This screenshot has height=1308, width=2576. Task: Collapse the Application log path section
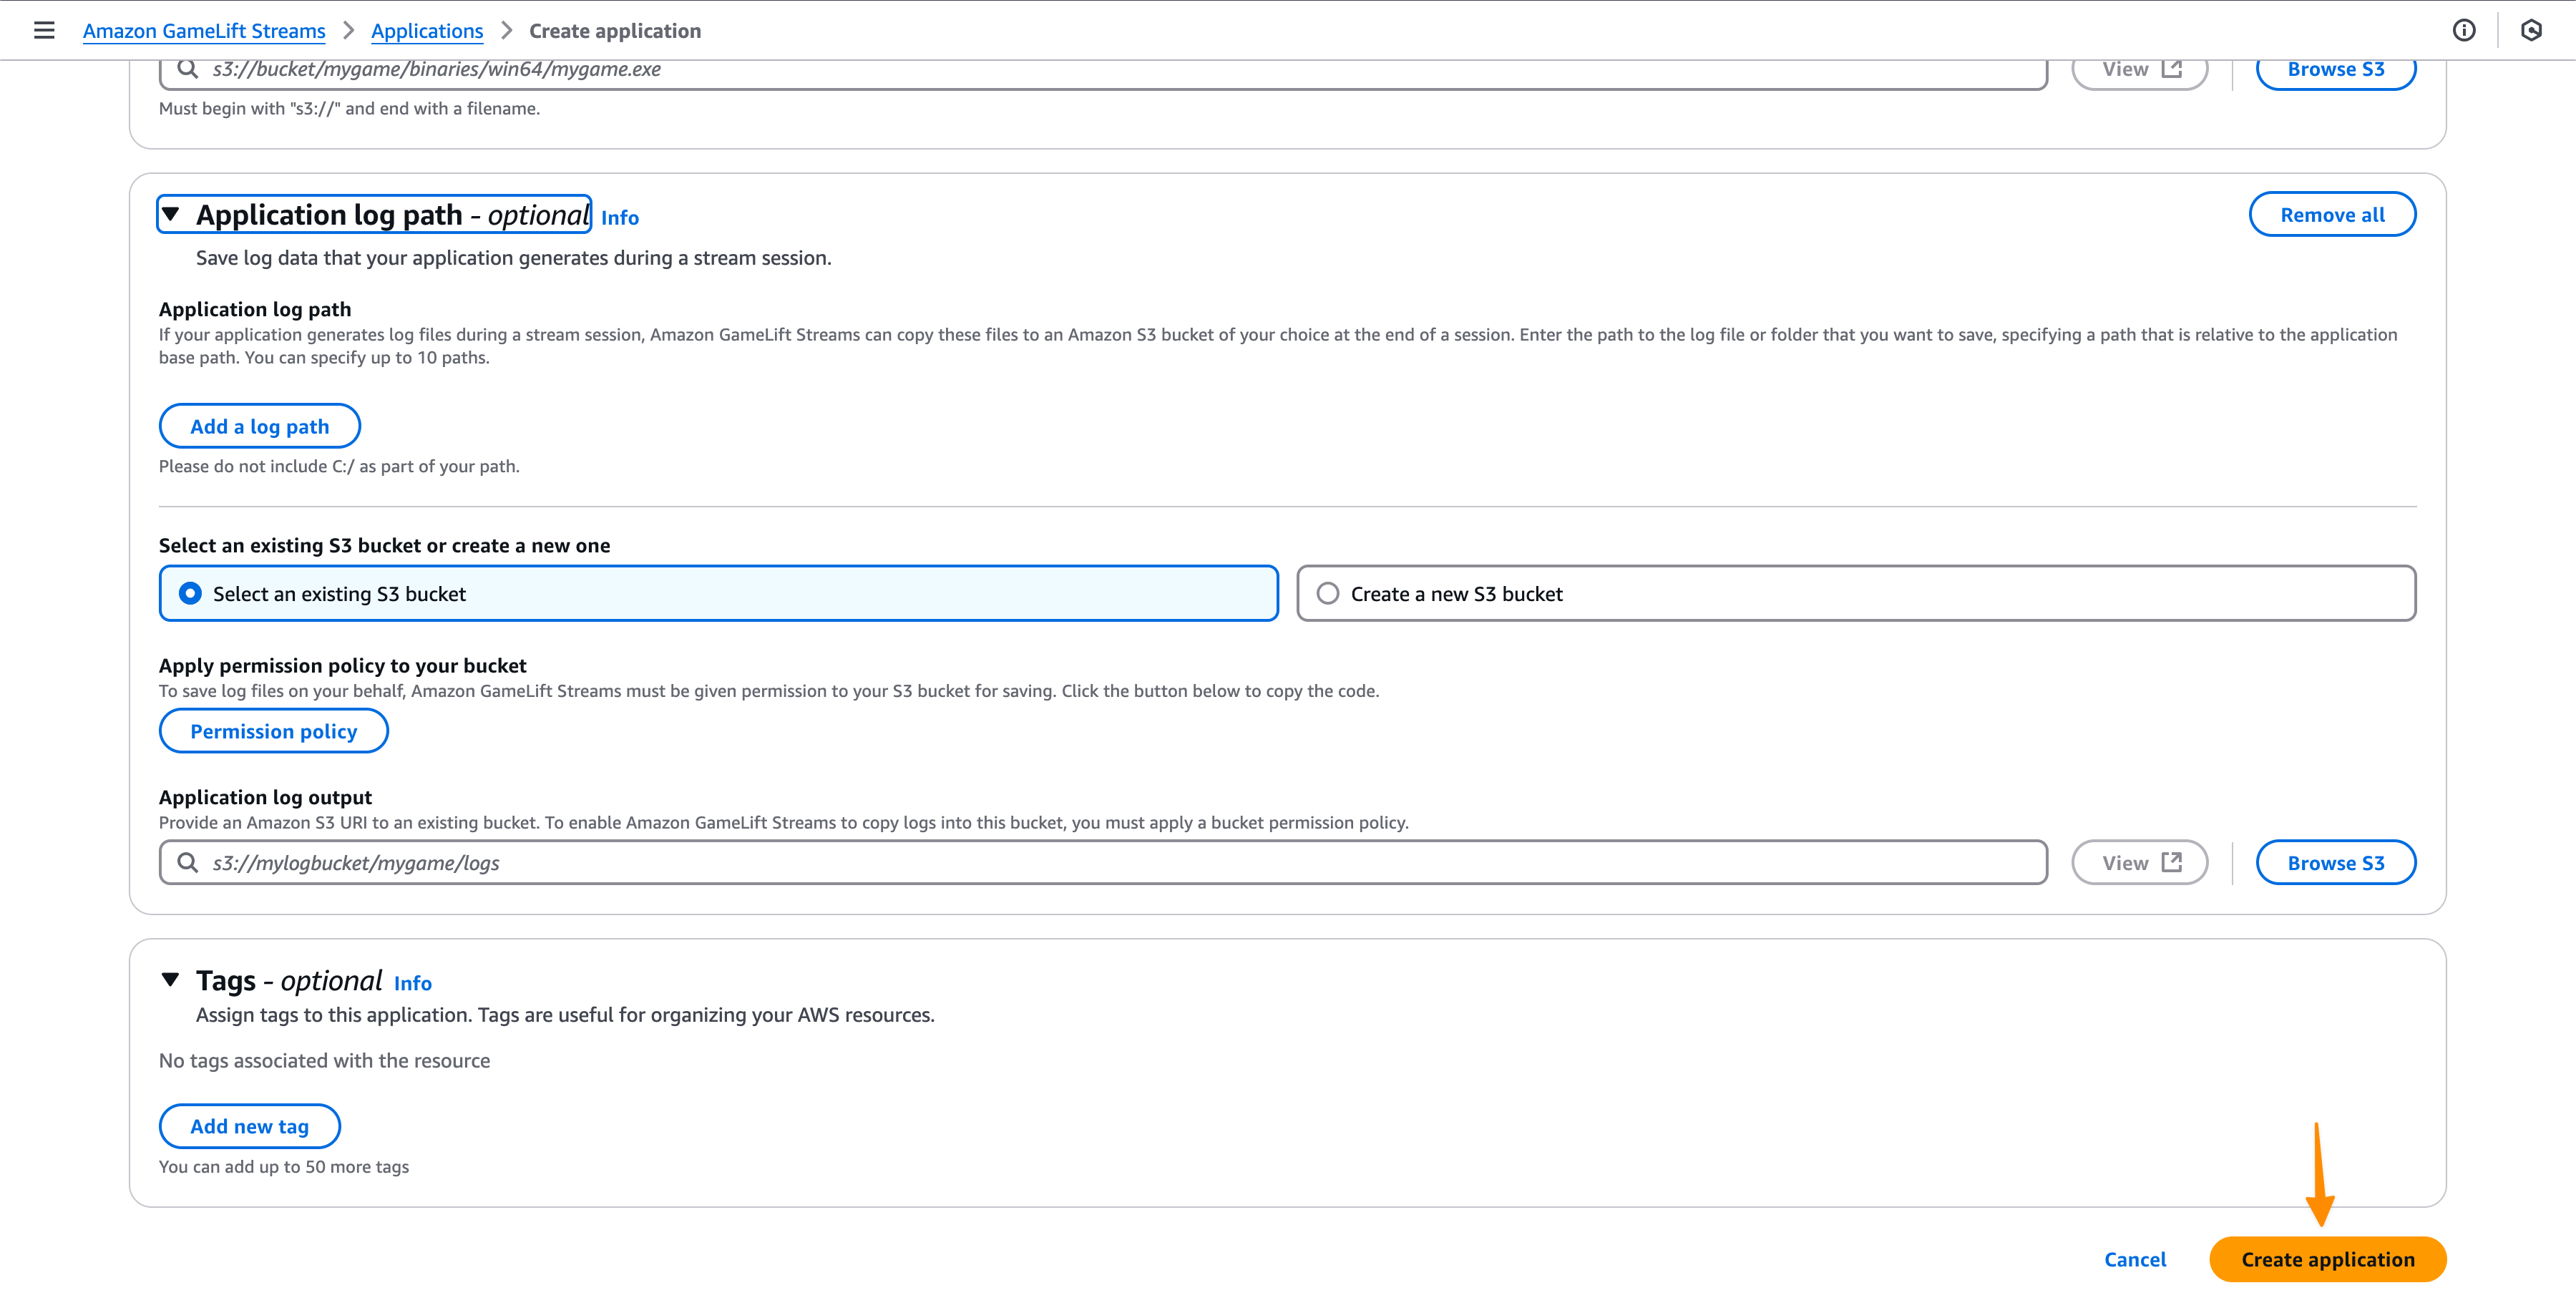[171, 214]
